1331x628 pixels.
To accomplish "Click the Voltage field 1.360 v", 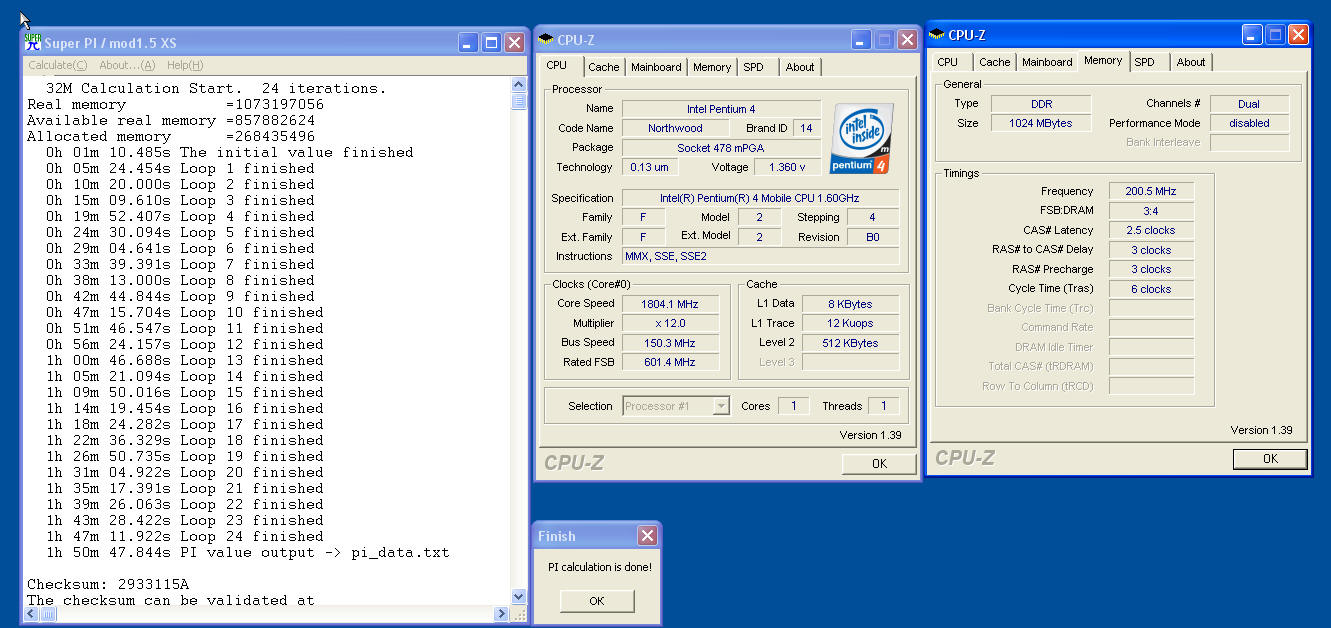I will [788, 167].
